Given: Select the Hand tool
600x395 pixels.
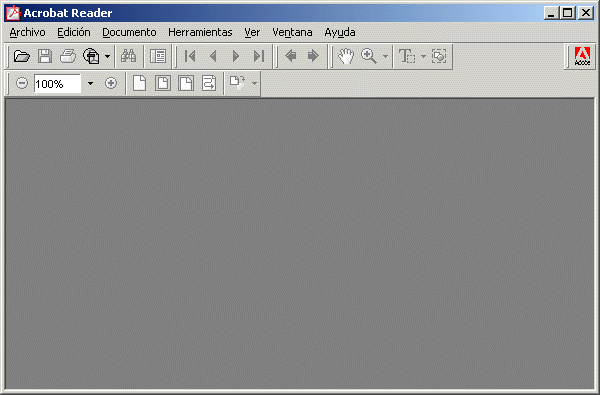Looking at the screenshot, I should (x=346, y=56).
